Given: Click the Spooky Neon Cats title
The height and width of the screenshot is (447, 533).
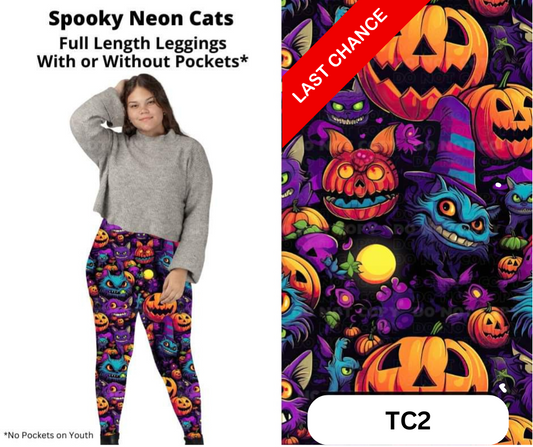Looking at the screenshot, I should (x=141, y=19).
